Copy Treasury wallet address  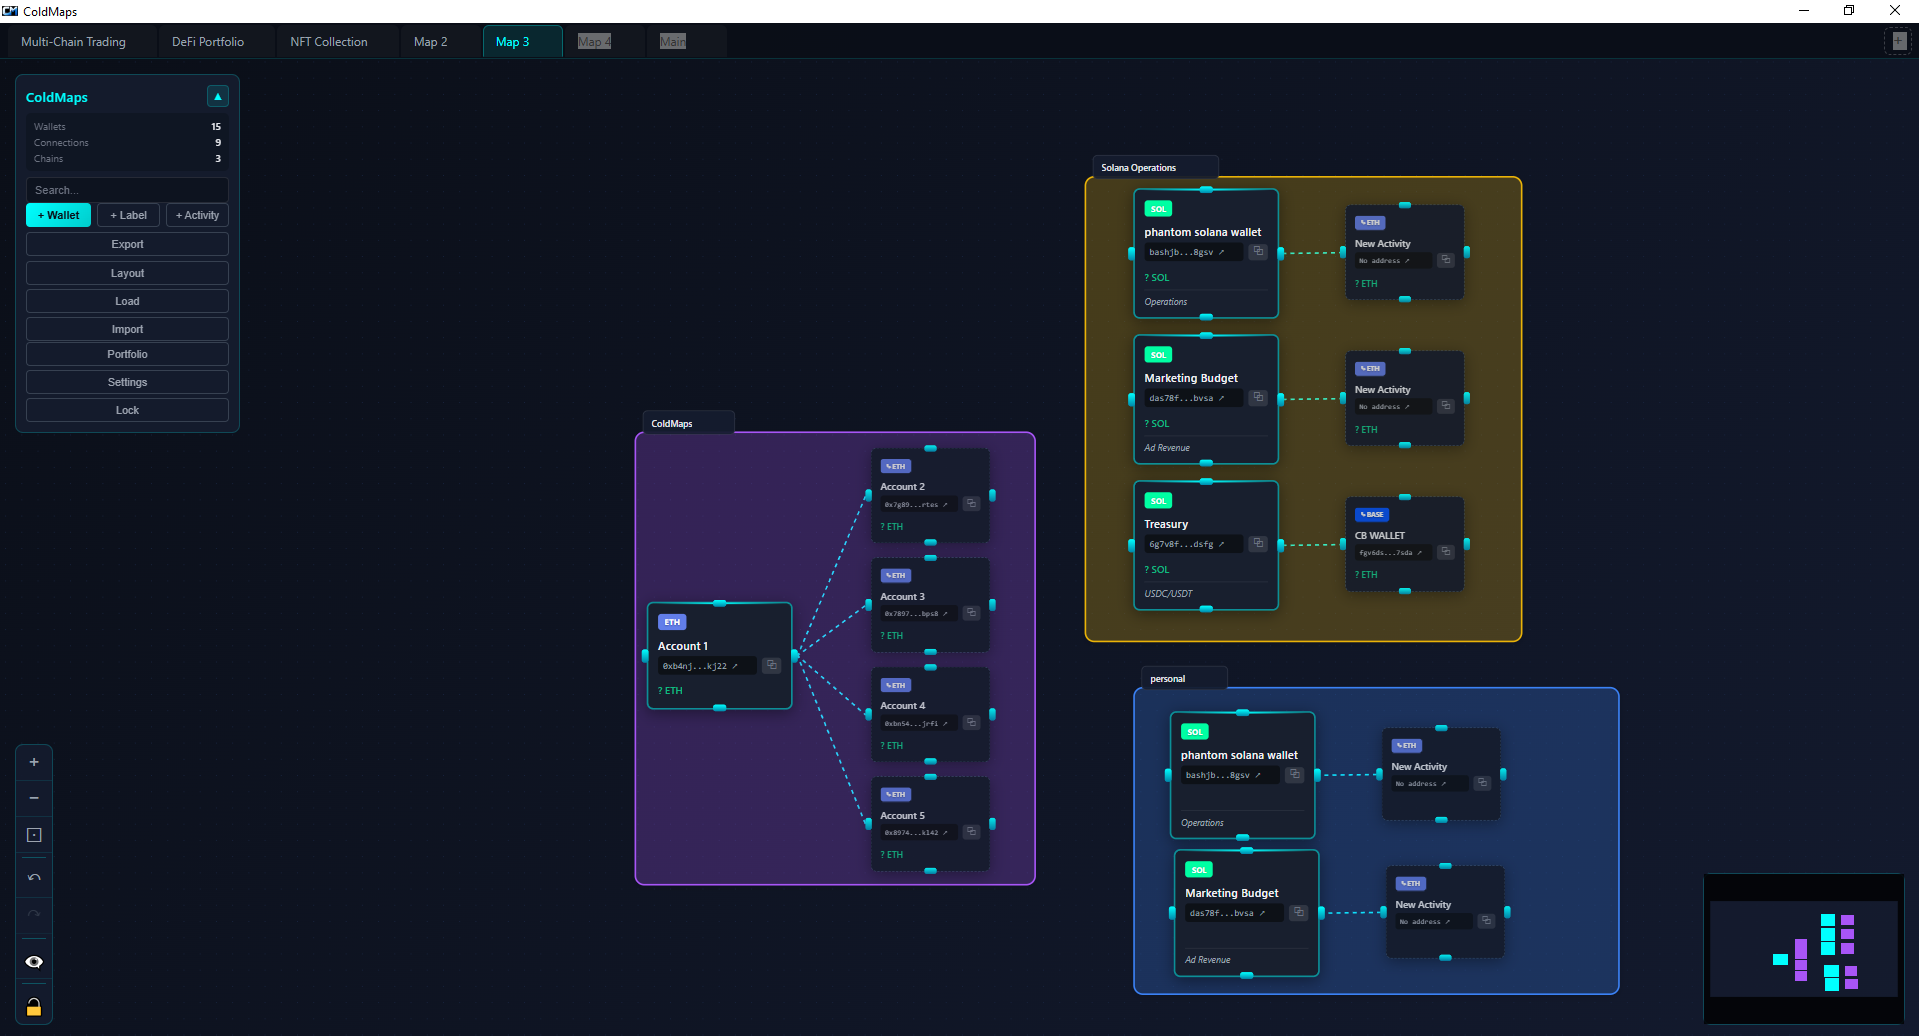1258,543
